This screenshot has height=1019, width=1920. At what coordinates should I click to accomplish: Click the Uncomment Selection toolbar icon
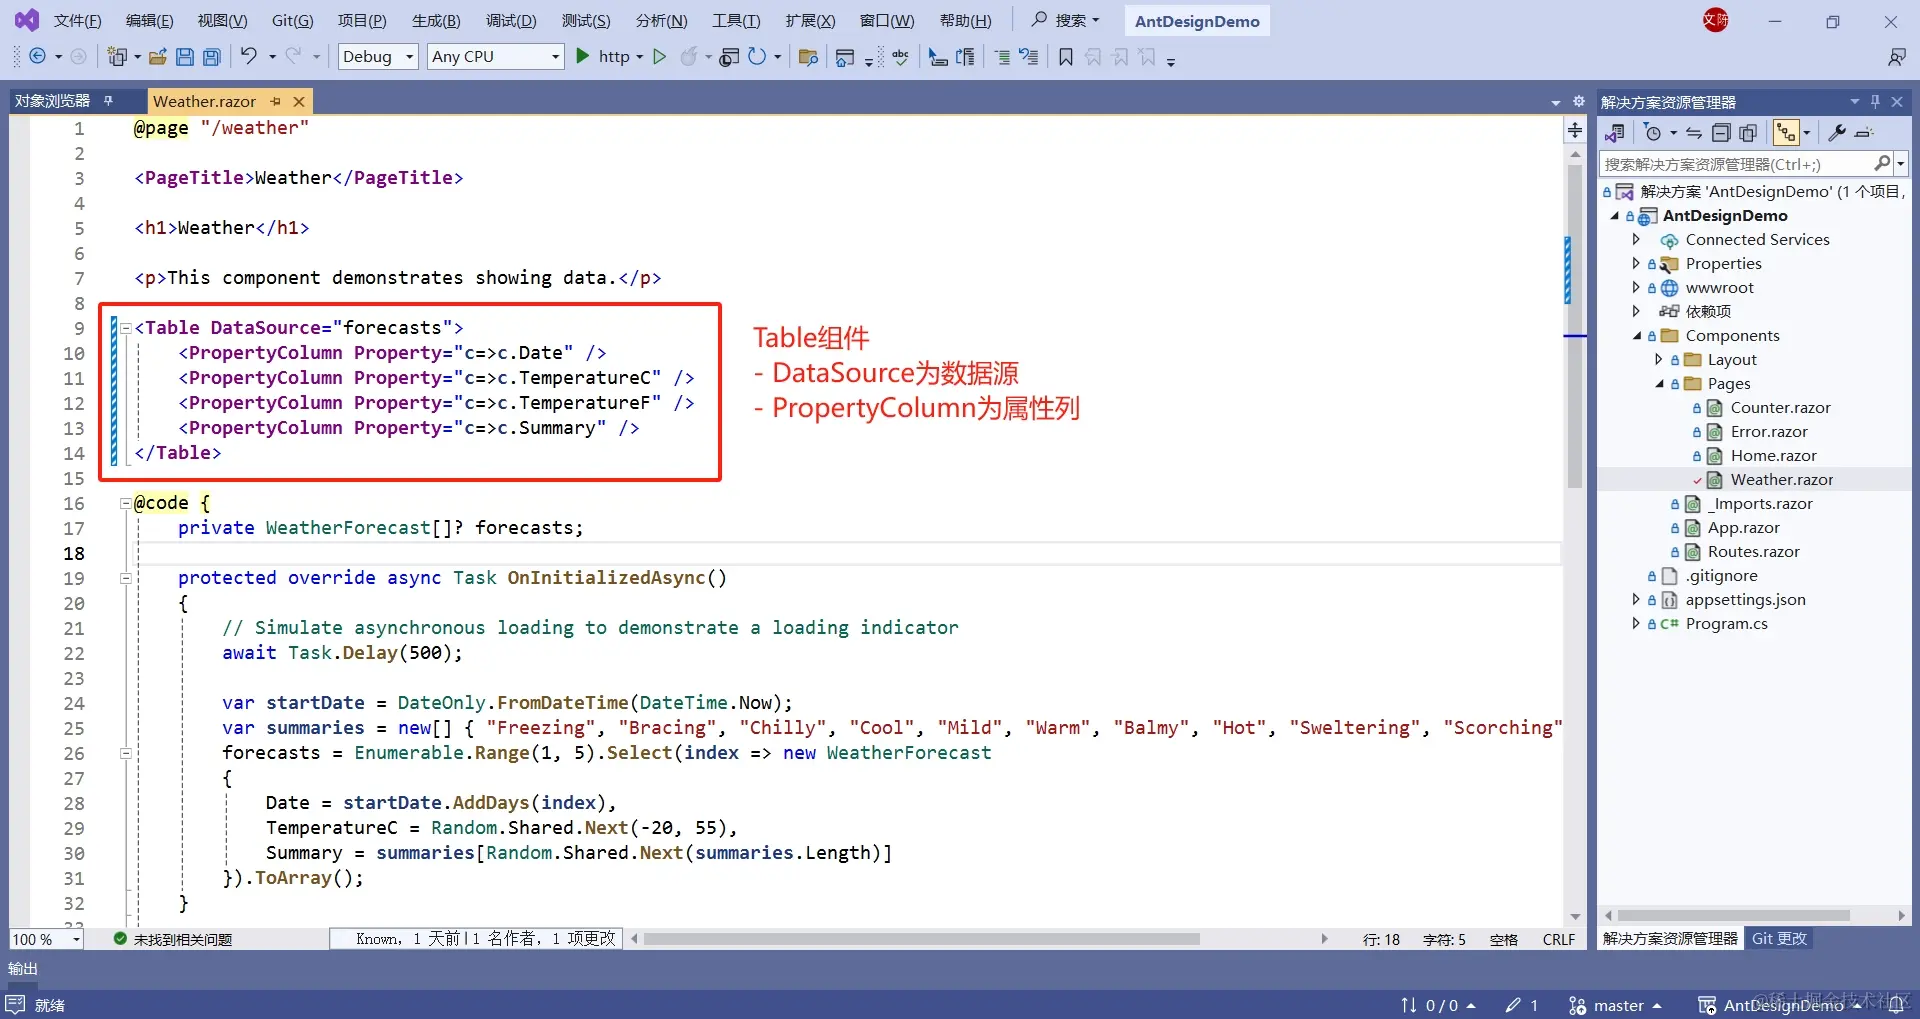(1029, 57)
